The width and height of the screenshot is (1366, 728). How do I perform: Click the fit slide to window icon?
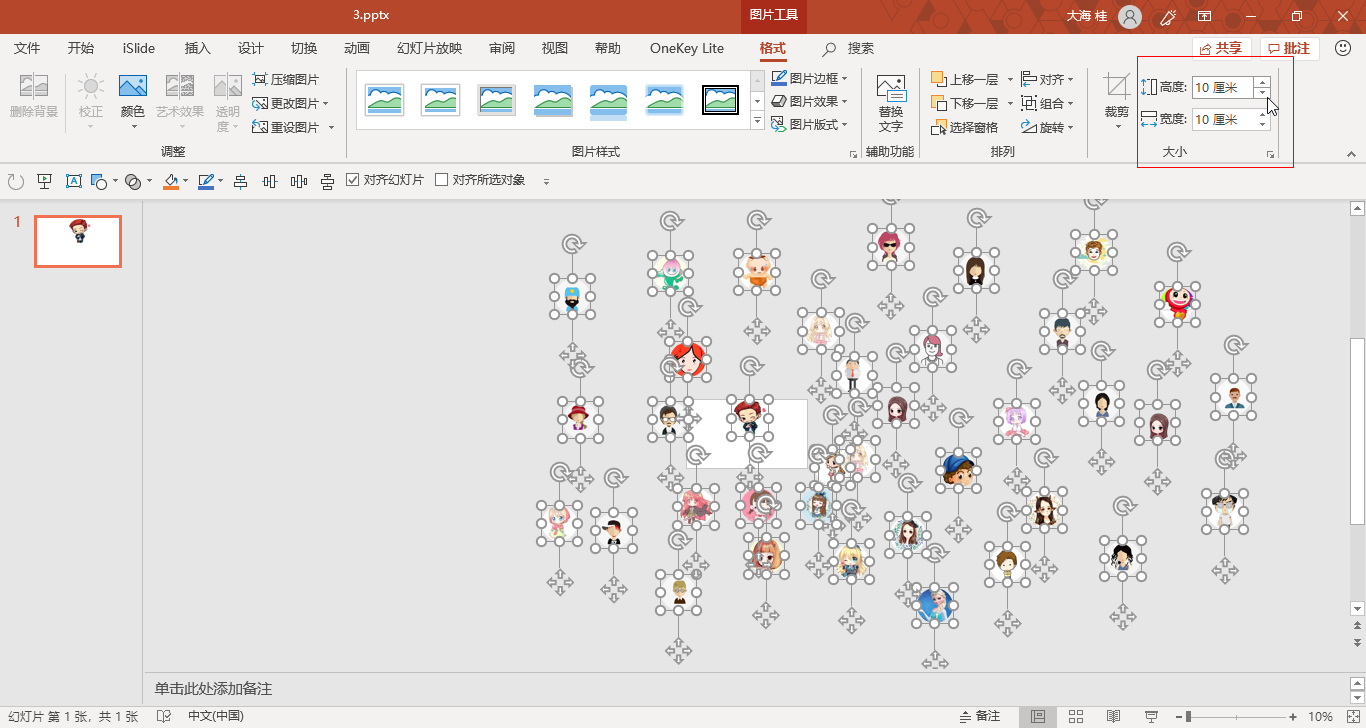click(1351, 716)
